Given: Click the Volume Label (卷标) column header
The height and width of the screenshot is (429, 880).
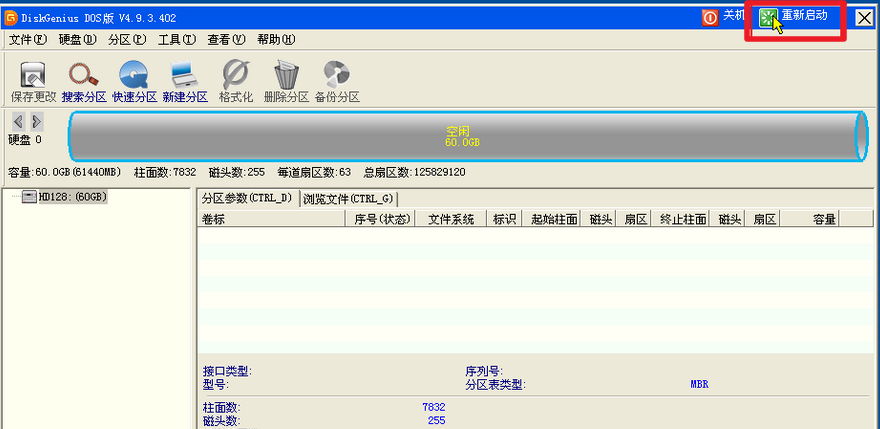Looking at the screenshot, I should 271,219.
